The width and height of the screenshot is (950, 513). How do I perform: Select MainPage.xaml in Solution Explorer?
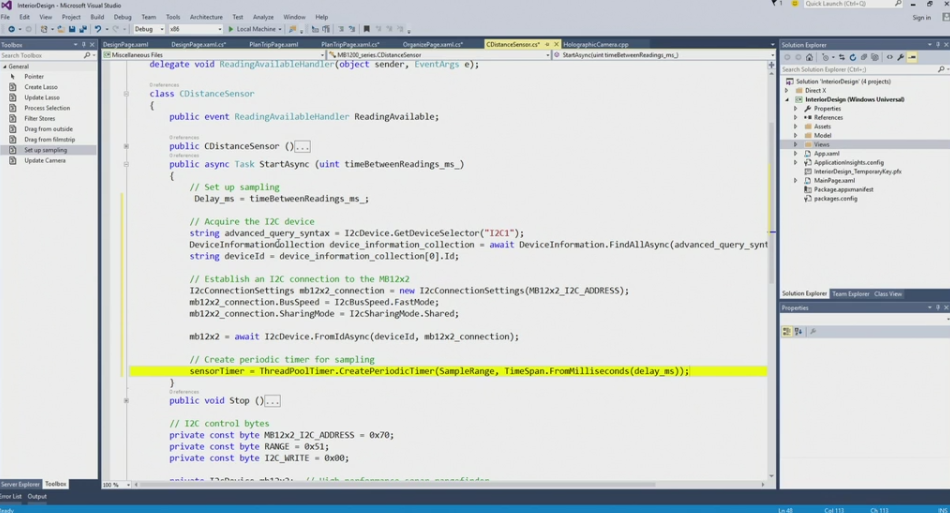(834, 180)
